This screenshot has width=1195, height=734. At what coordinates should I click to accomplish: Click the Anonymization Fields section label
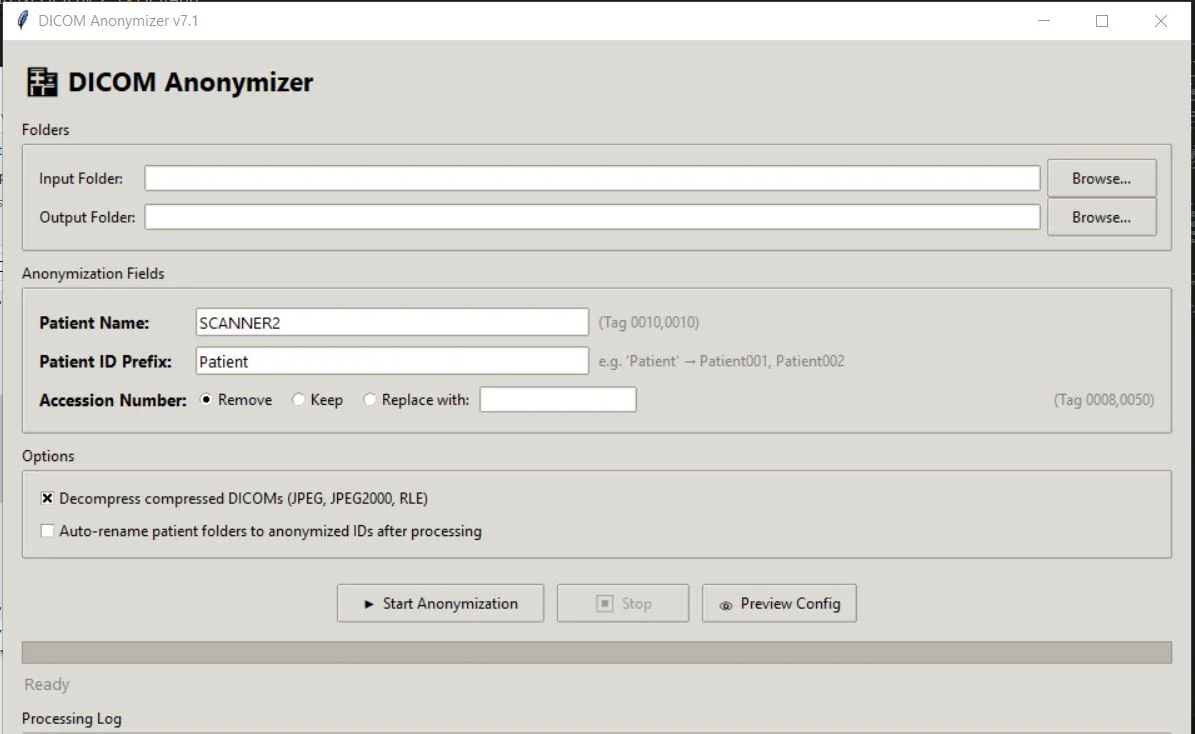click(93, 273)
